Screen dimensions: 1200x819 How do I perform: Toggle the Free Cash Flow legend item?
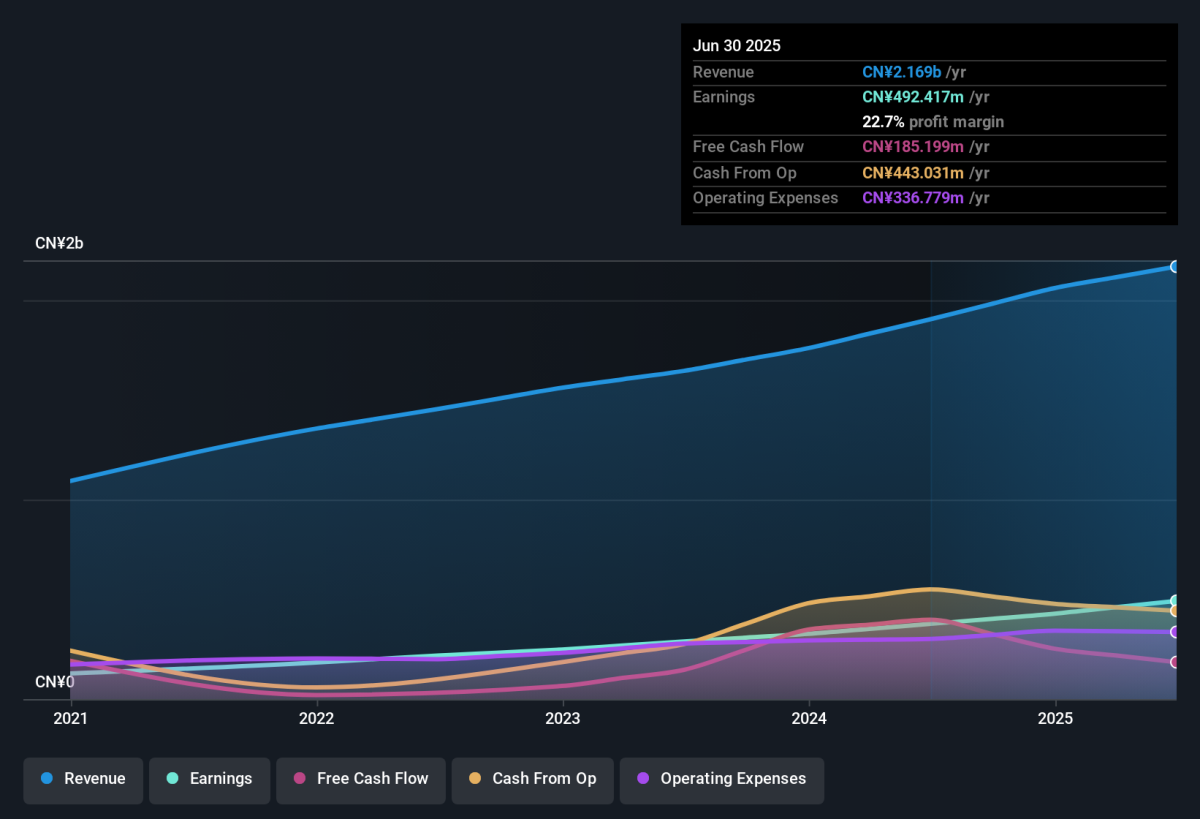360,779
